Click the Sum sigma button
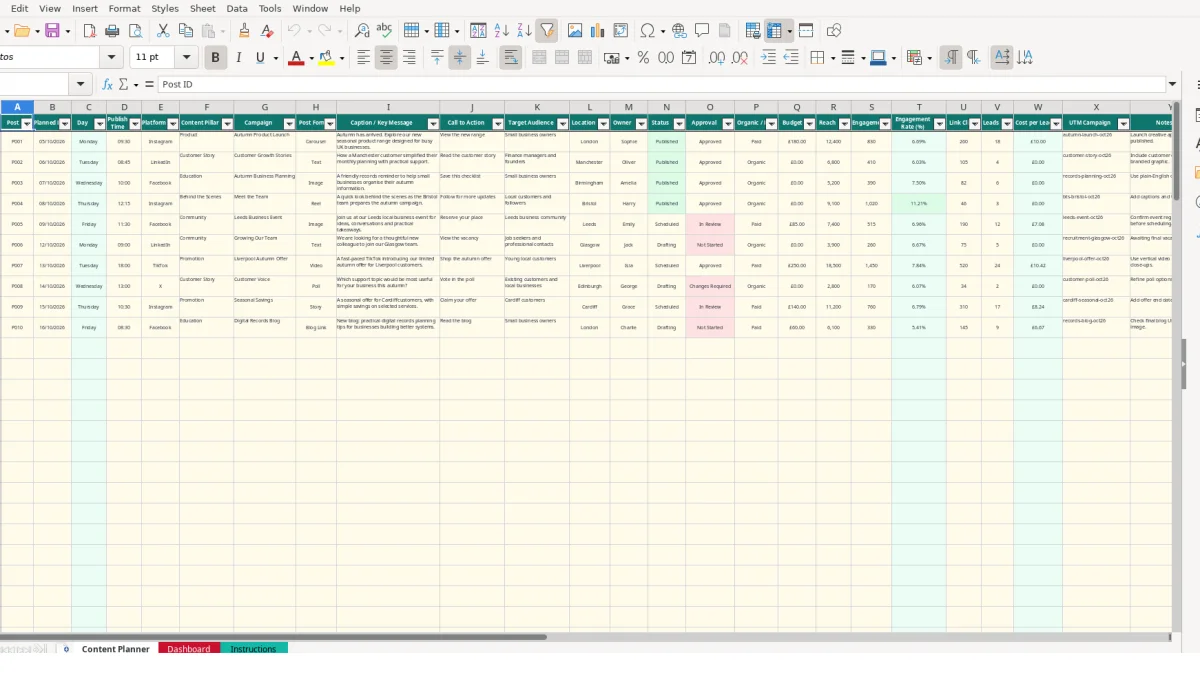The image size is (1200, 675). coord(124,85)
